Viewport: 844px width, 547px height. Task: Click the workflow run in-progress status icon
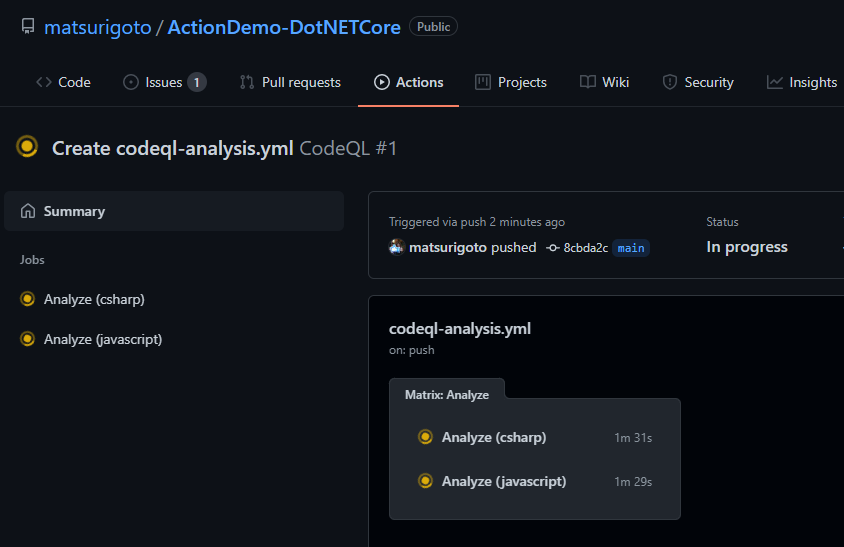[x=27, y=146]
